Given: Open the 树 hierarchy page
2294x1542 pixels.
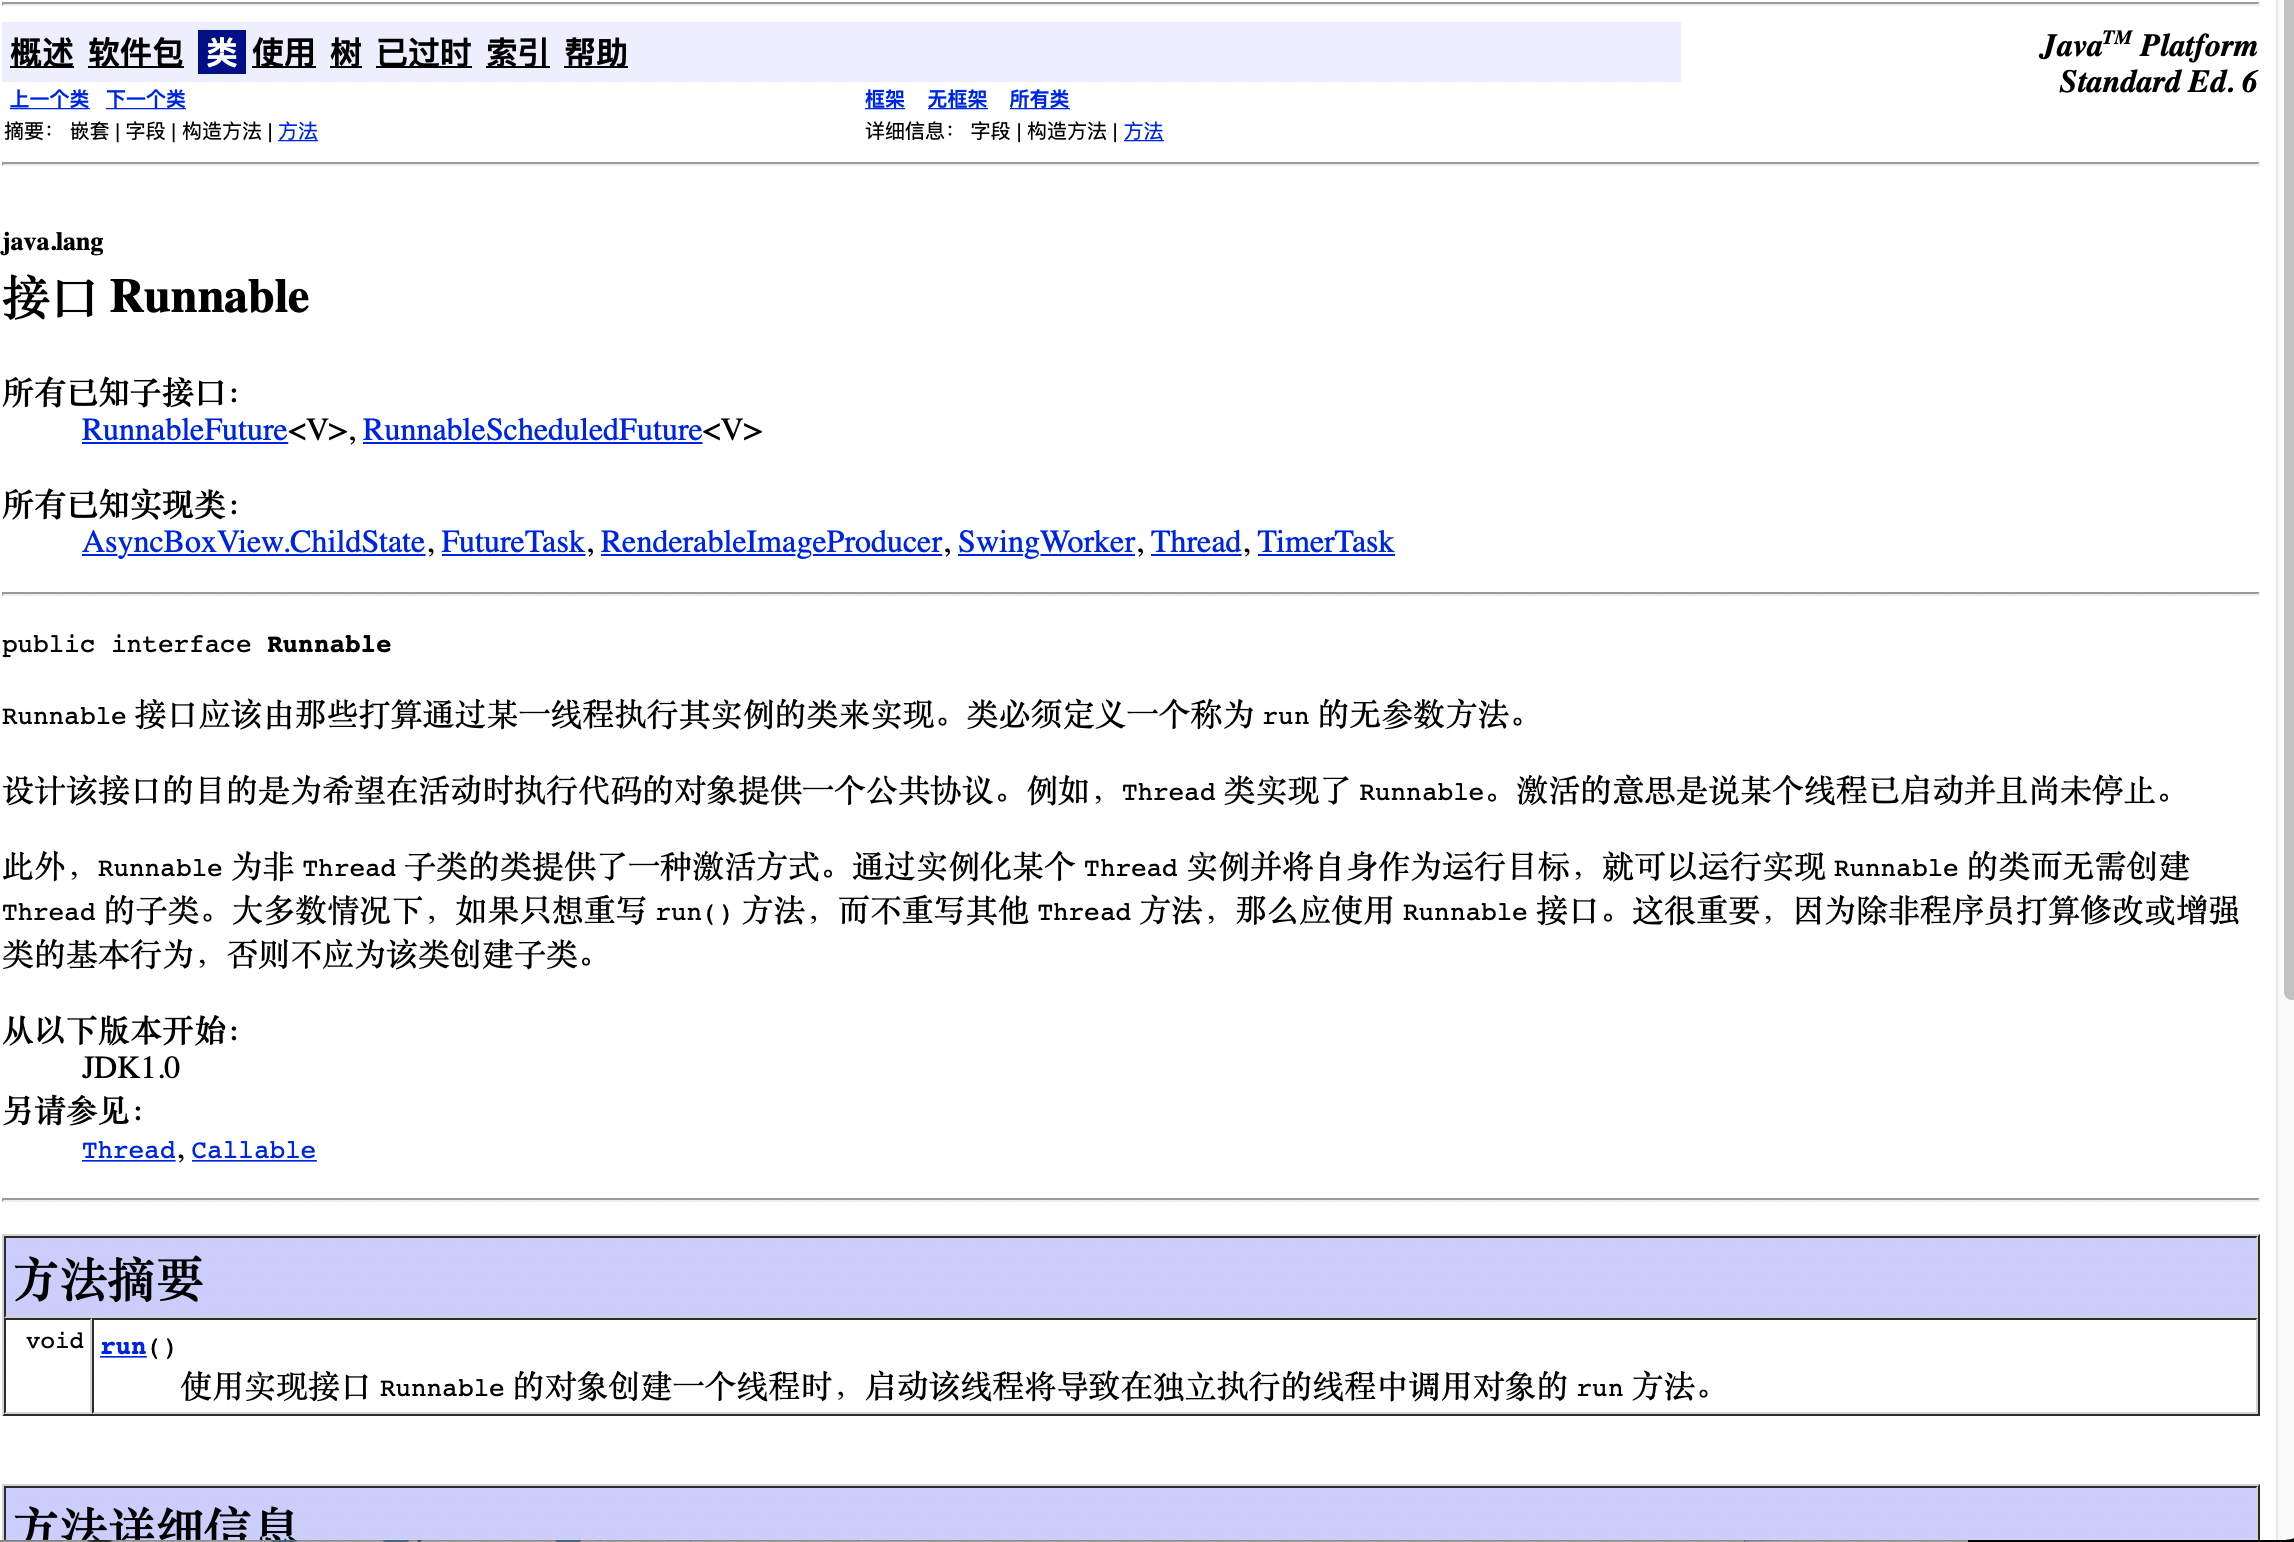Looking at the screenshot, I should (x=346, y=53).
